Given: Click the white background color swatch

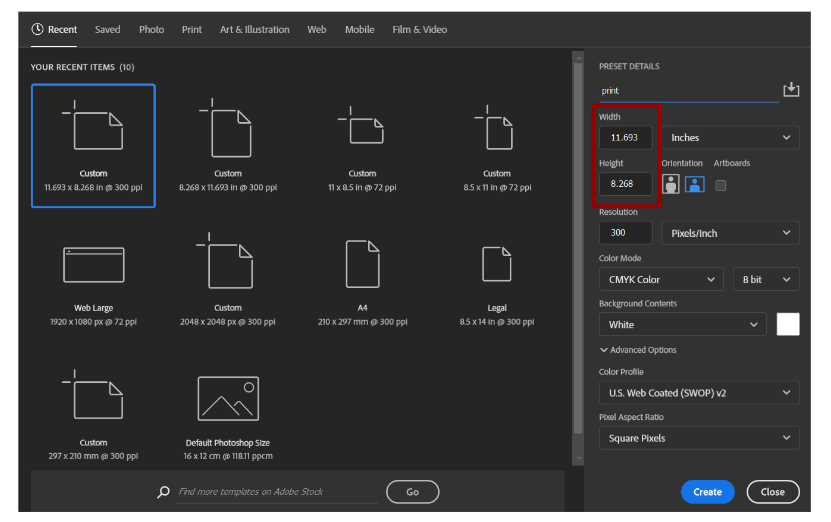Looking at the screenshot, I should coord(788,324).
